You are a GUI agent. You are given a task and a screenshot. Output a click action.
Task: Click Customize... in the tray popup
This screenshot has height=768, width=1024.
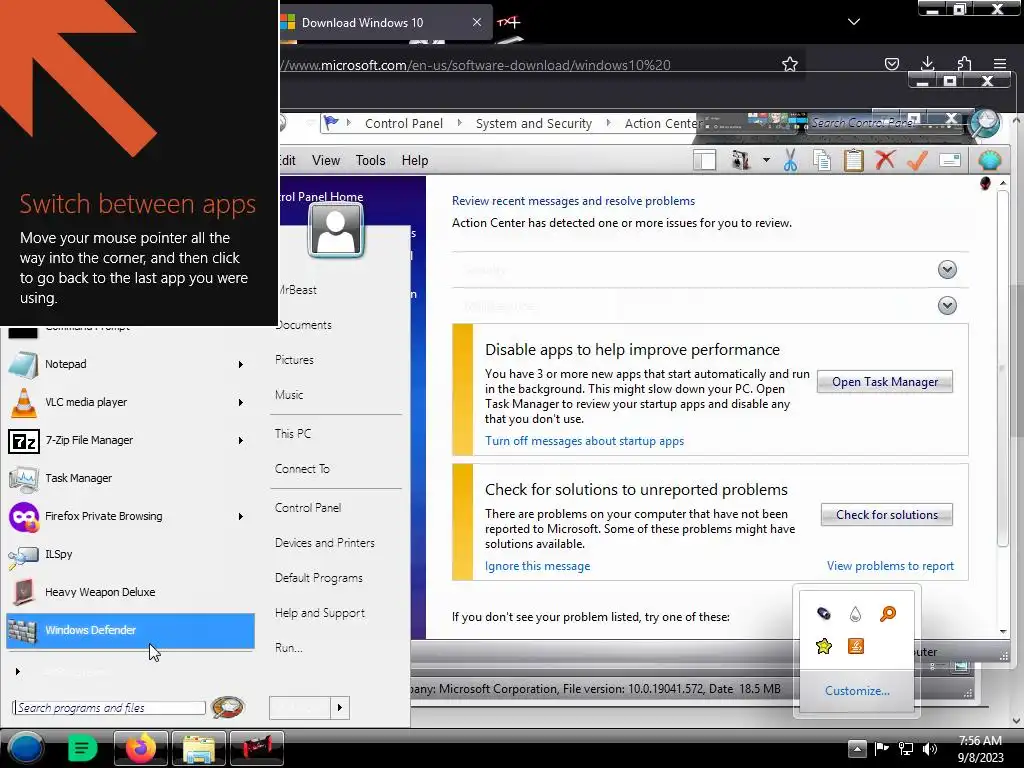click(x=857, y=690)
